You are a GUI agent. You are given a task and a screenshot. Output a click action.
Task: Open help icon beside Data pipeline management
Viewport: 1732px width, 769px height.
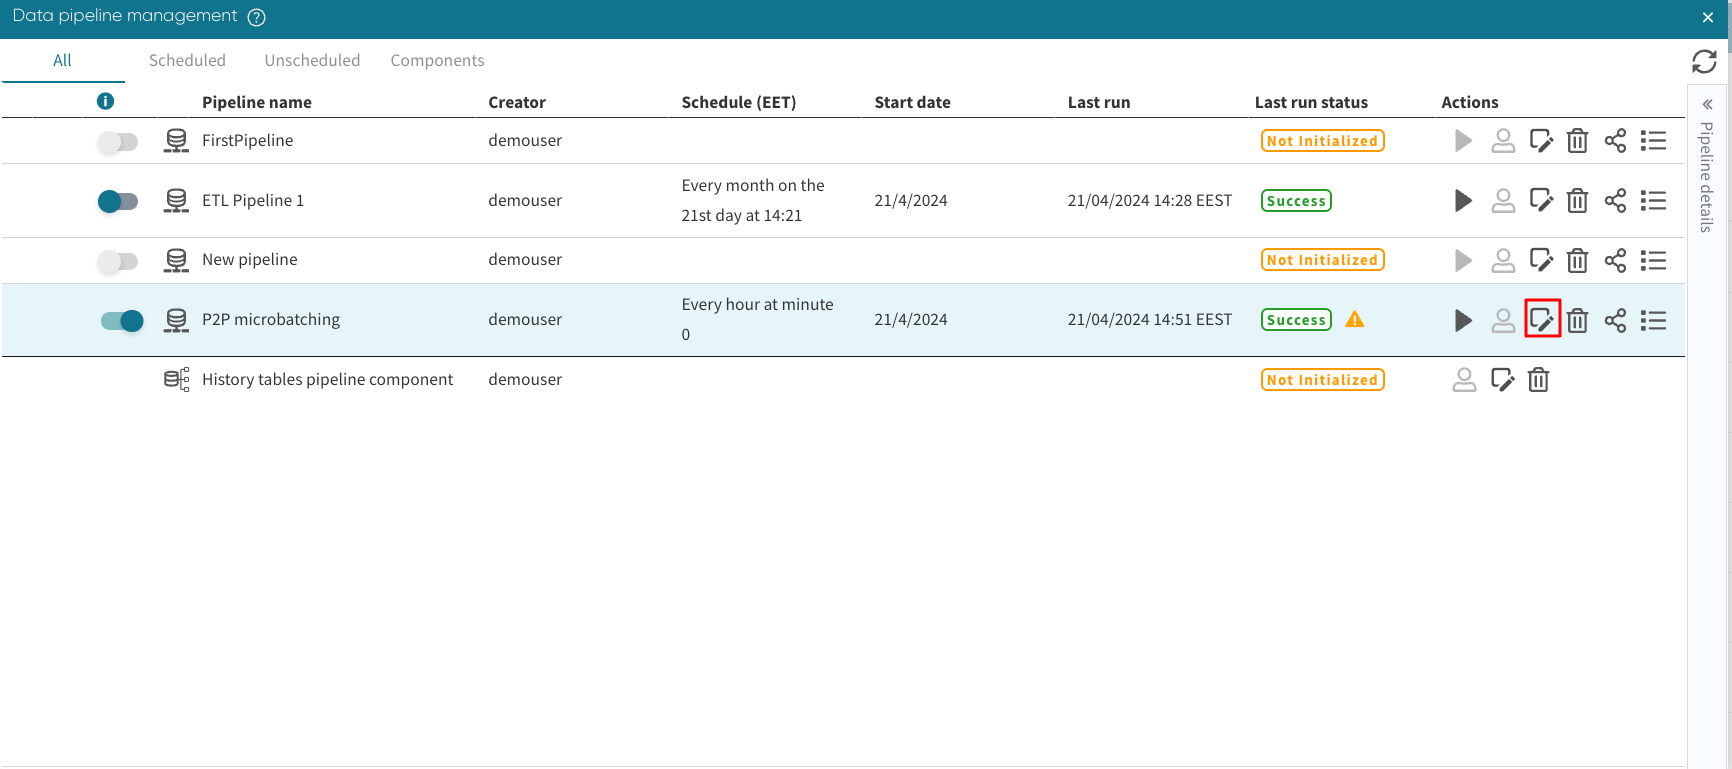pyautogui.click(x=256, y=17)
